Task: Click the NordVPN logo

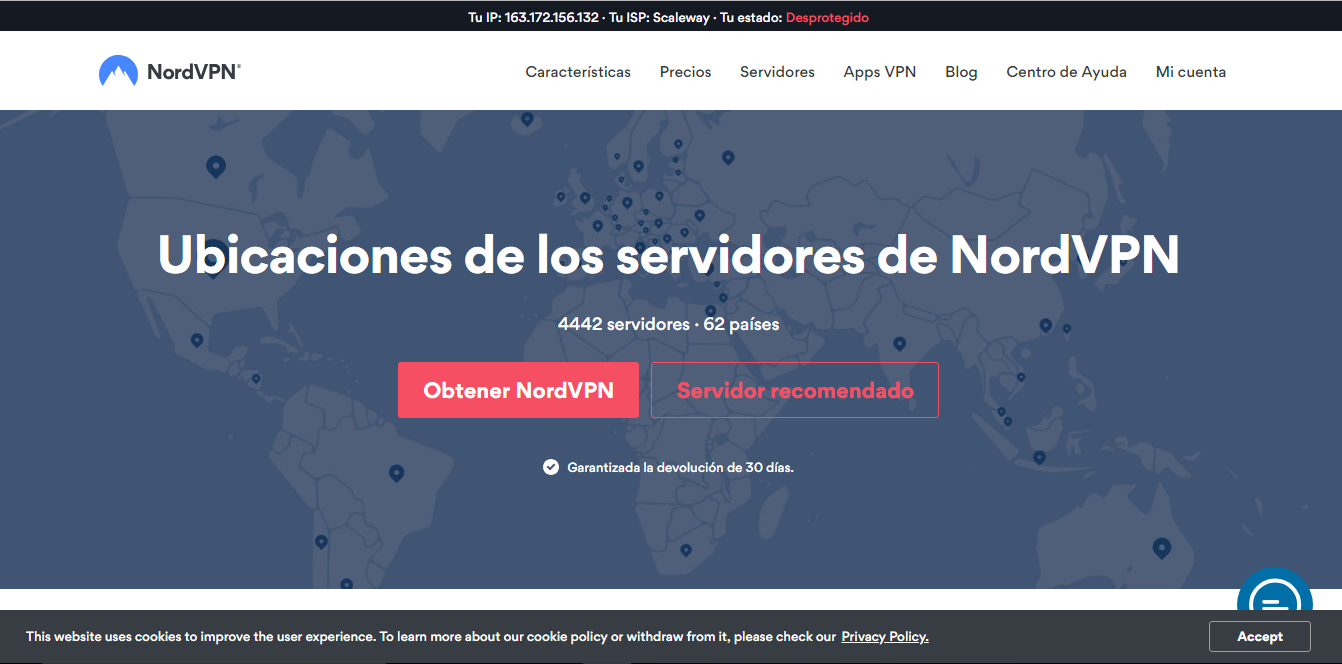Action: pos(170,71)
